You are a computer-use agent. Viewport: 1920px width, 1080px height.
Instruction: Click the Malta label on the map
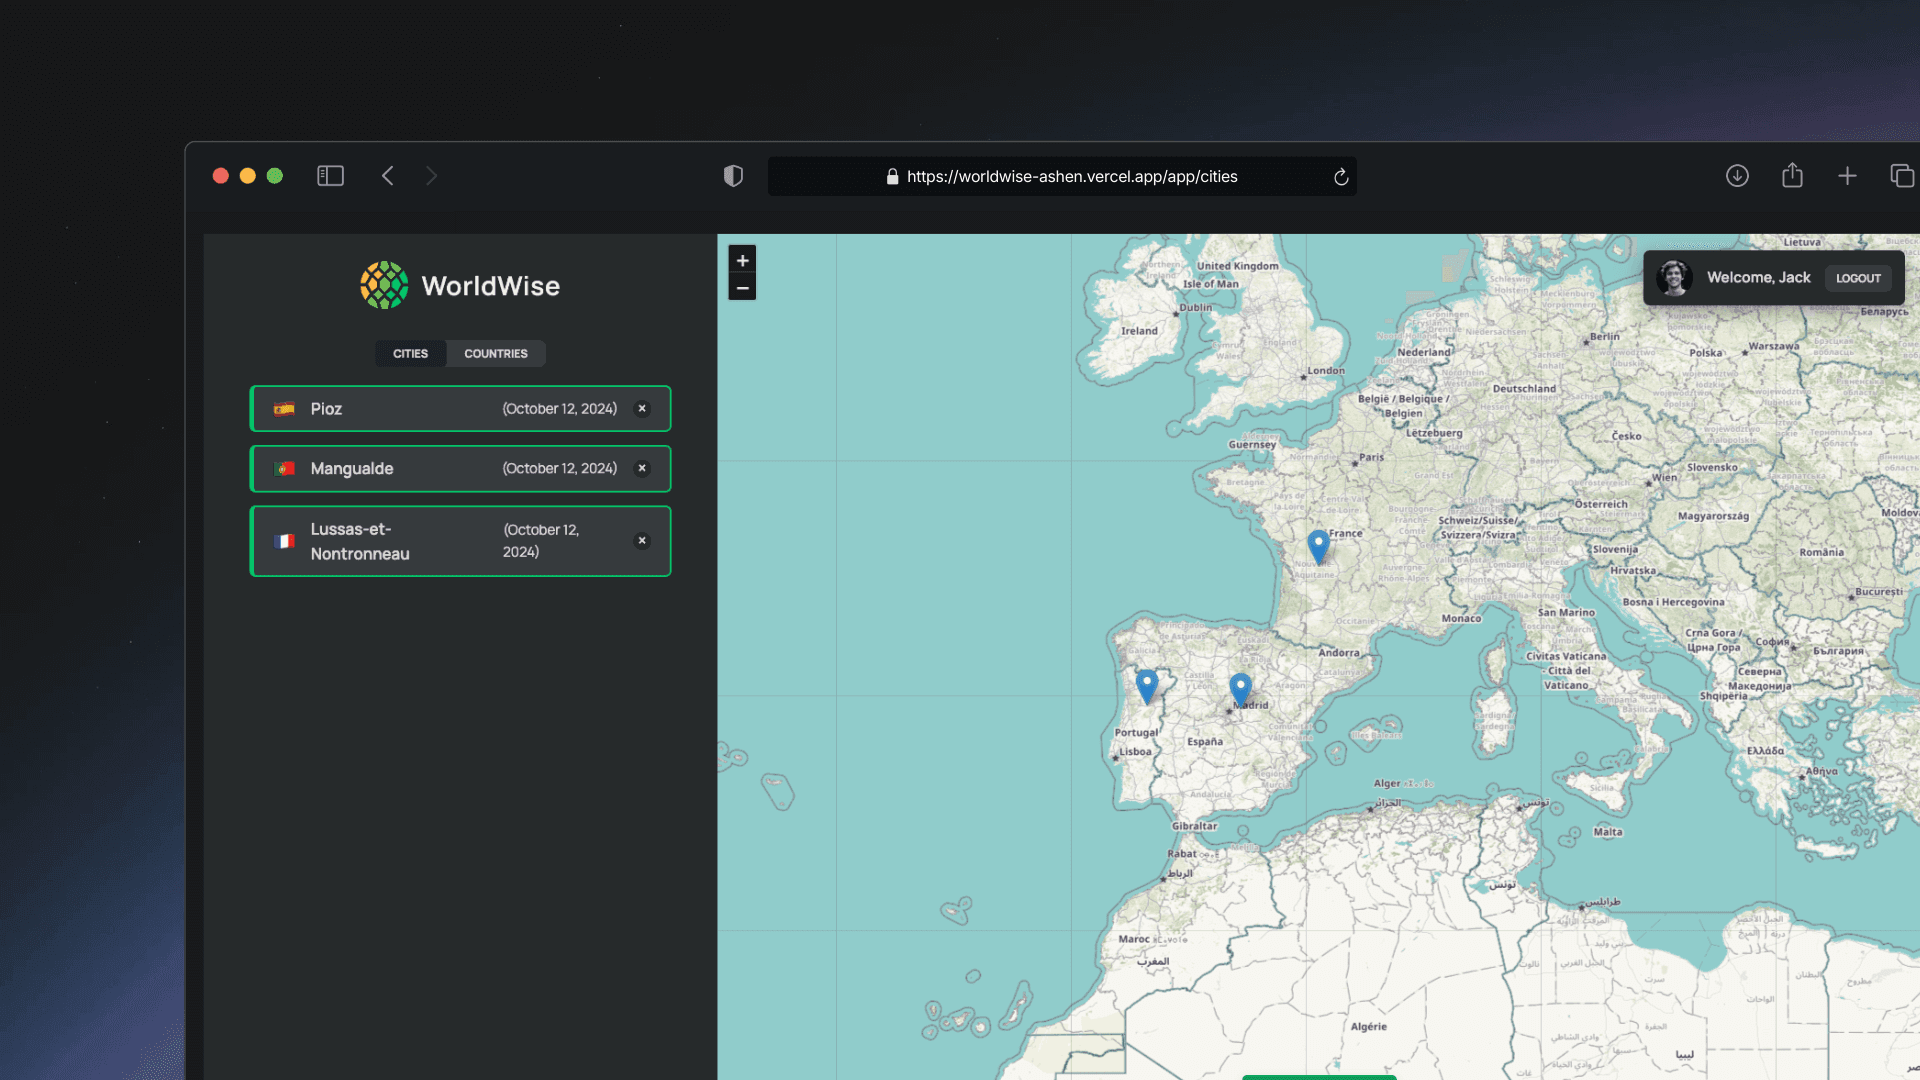(x=1608, y=832)
